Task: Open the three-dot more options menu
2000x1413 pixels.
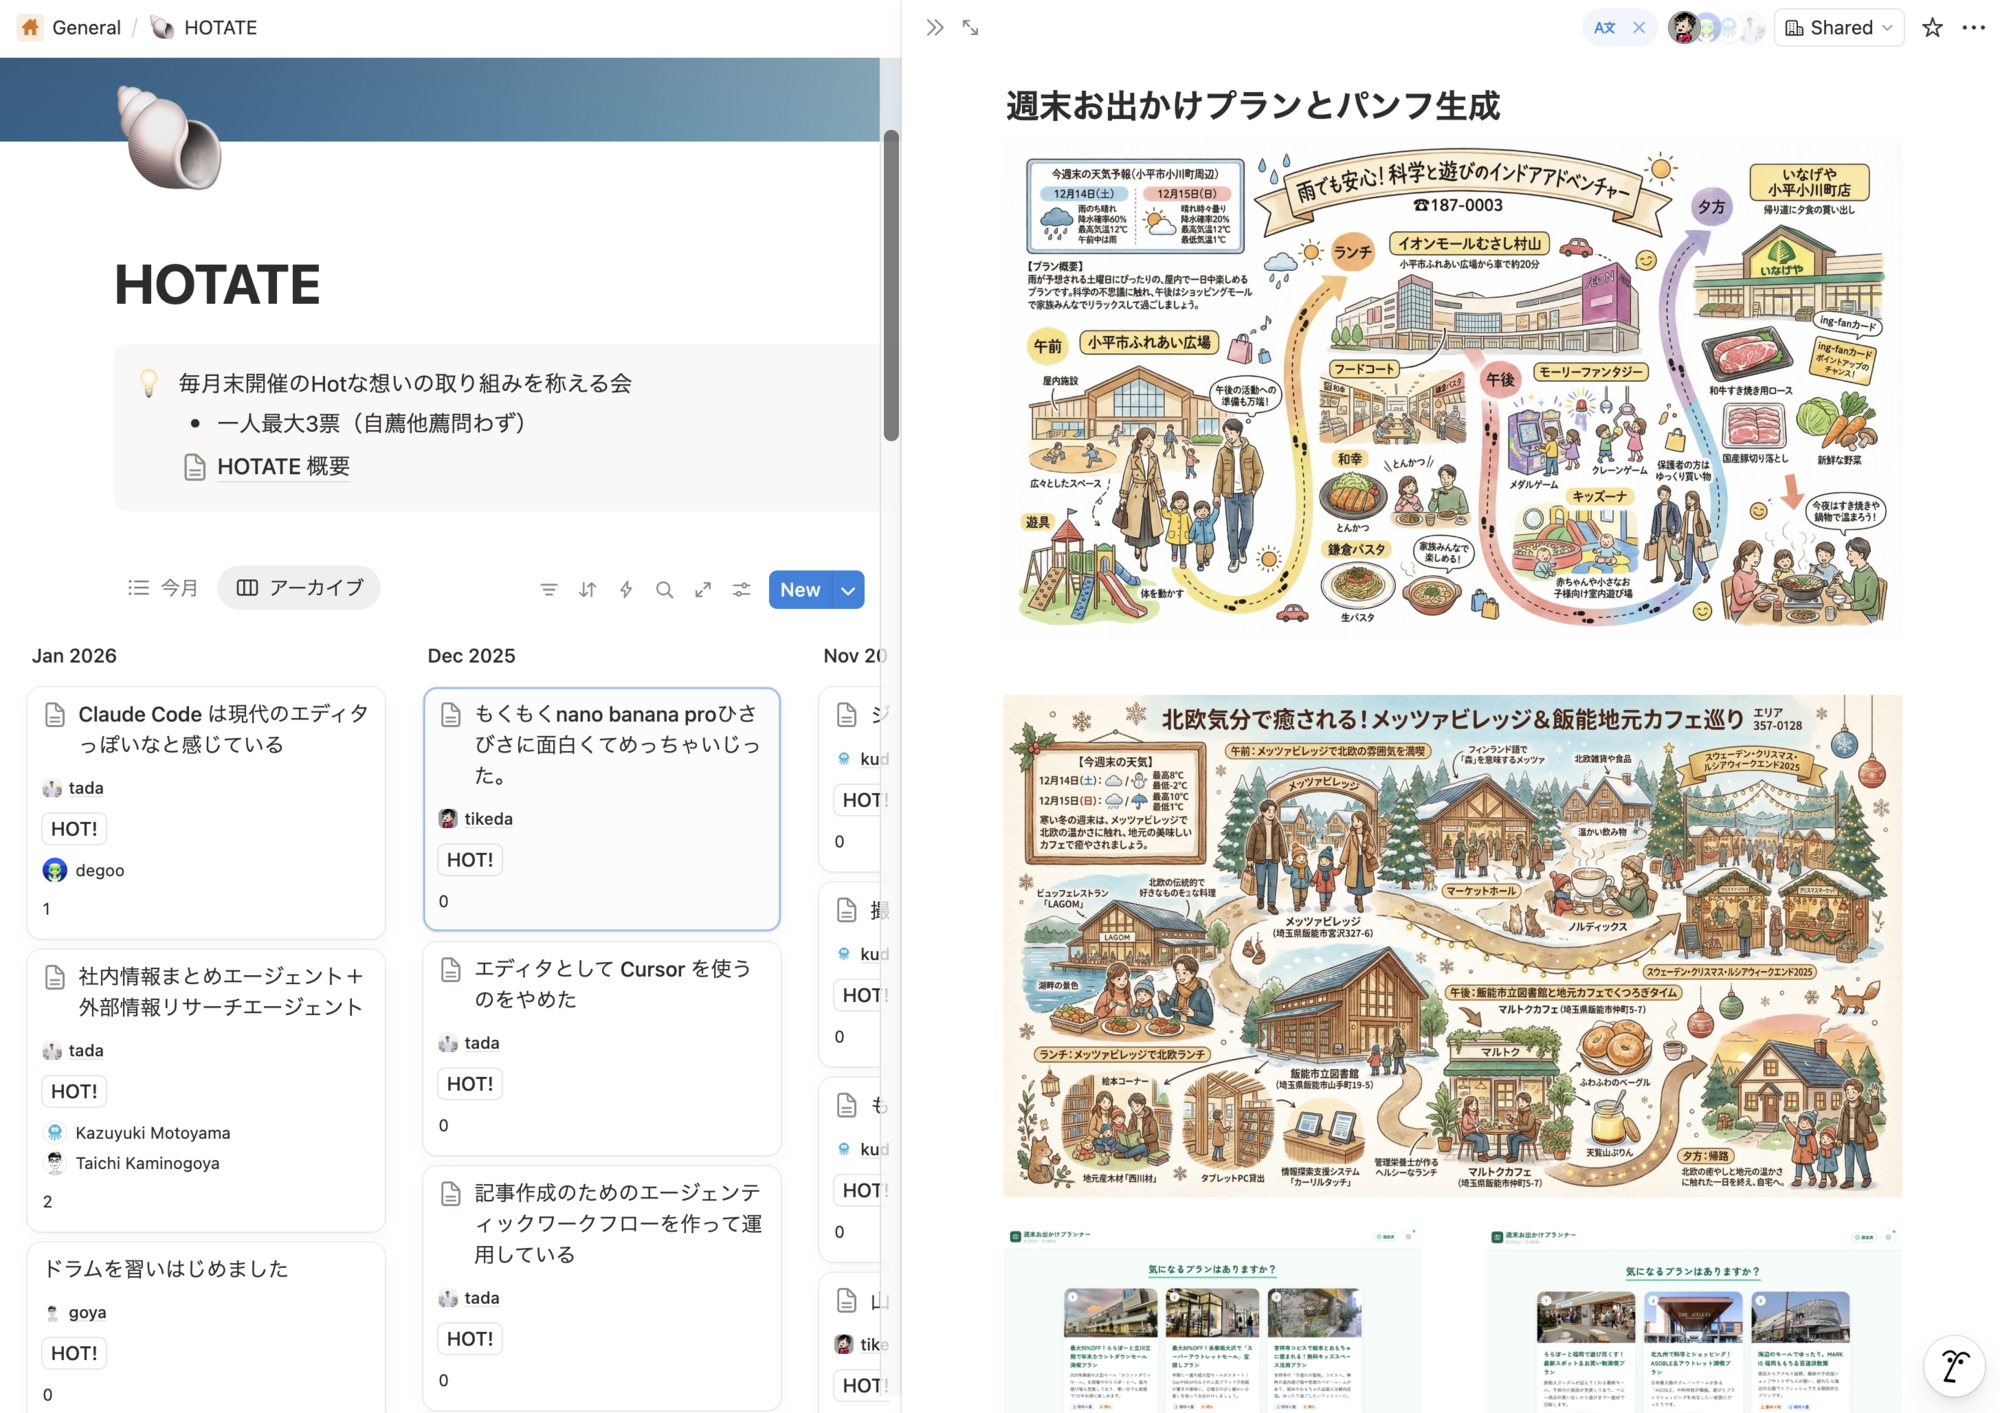Action: (1973, 28)
